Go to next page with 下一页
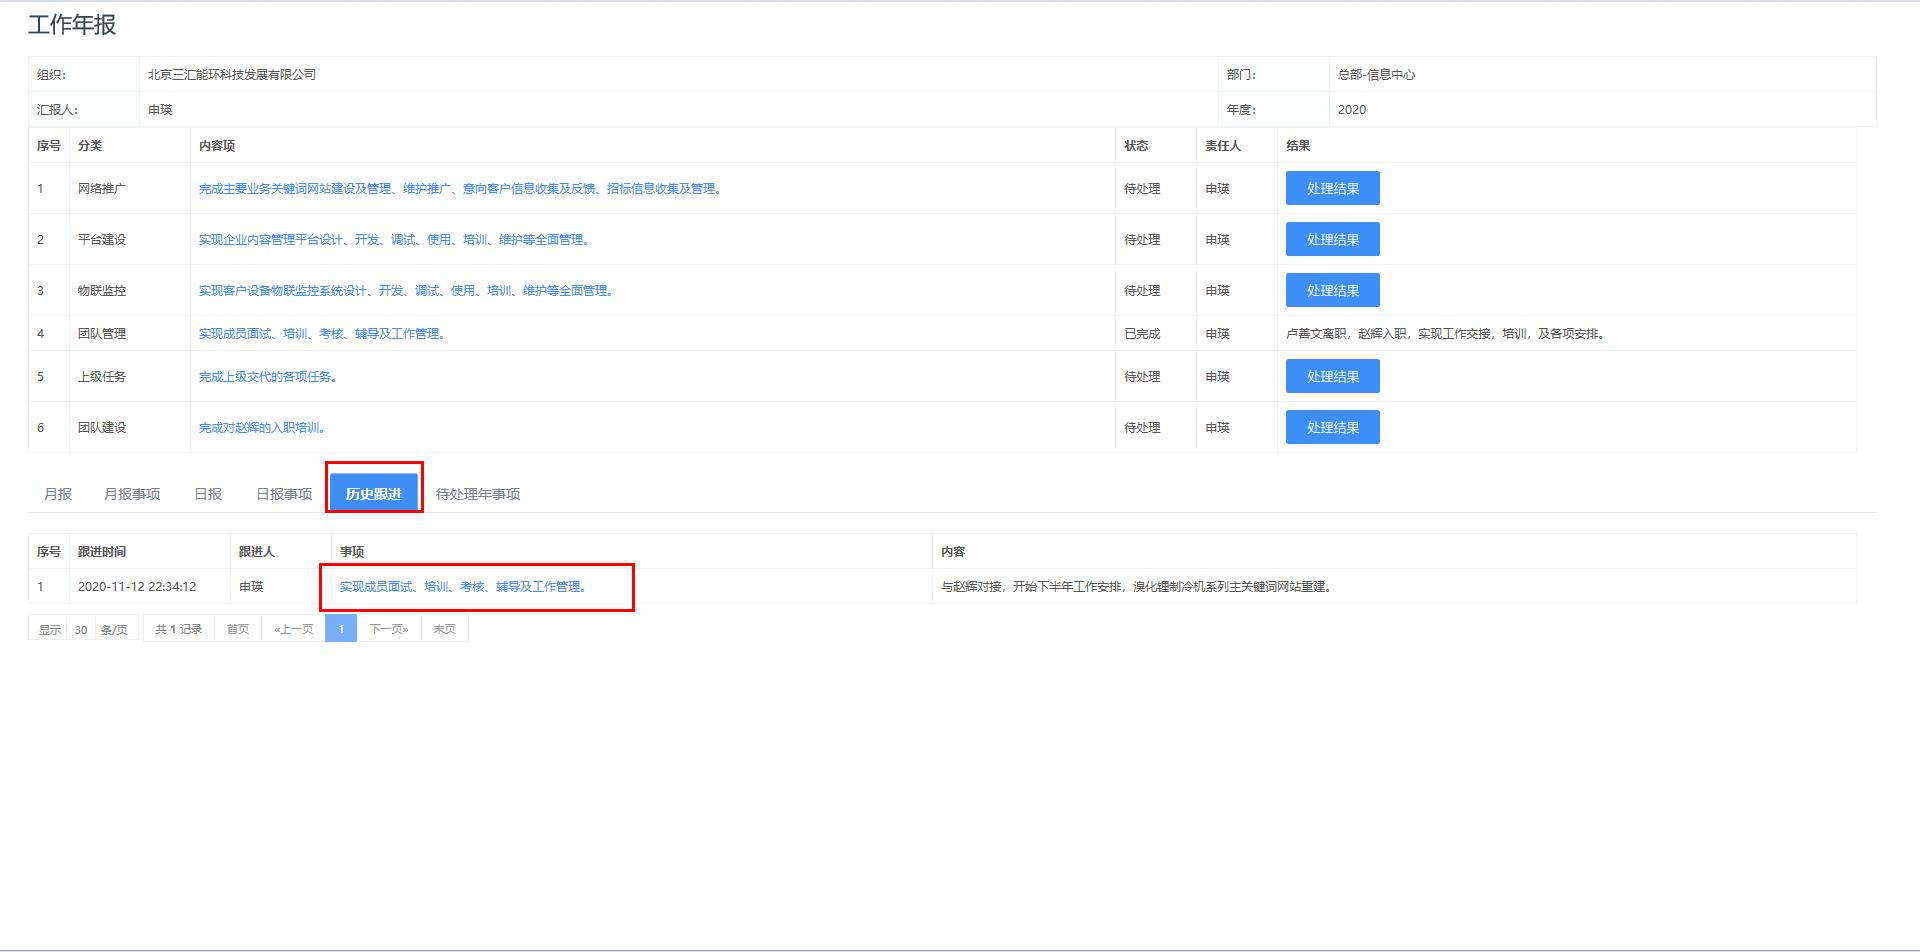 click(389, 629)
